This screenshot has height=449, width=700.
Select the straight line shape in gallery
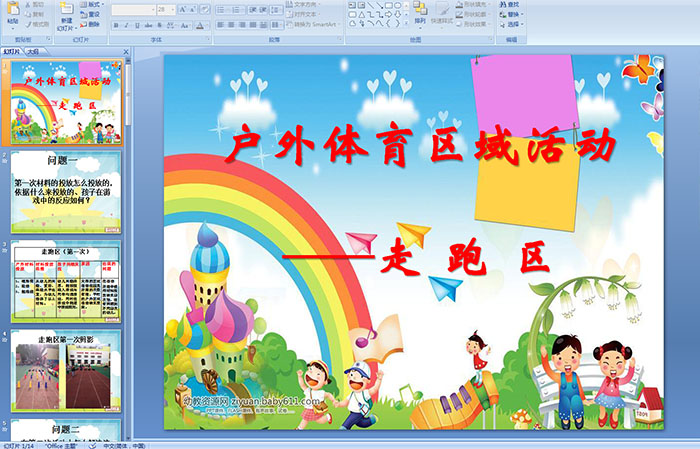point(371,5)
